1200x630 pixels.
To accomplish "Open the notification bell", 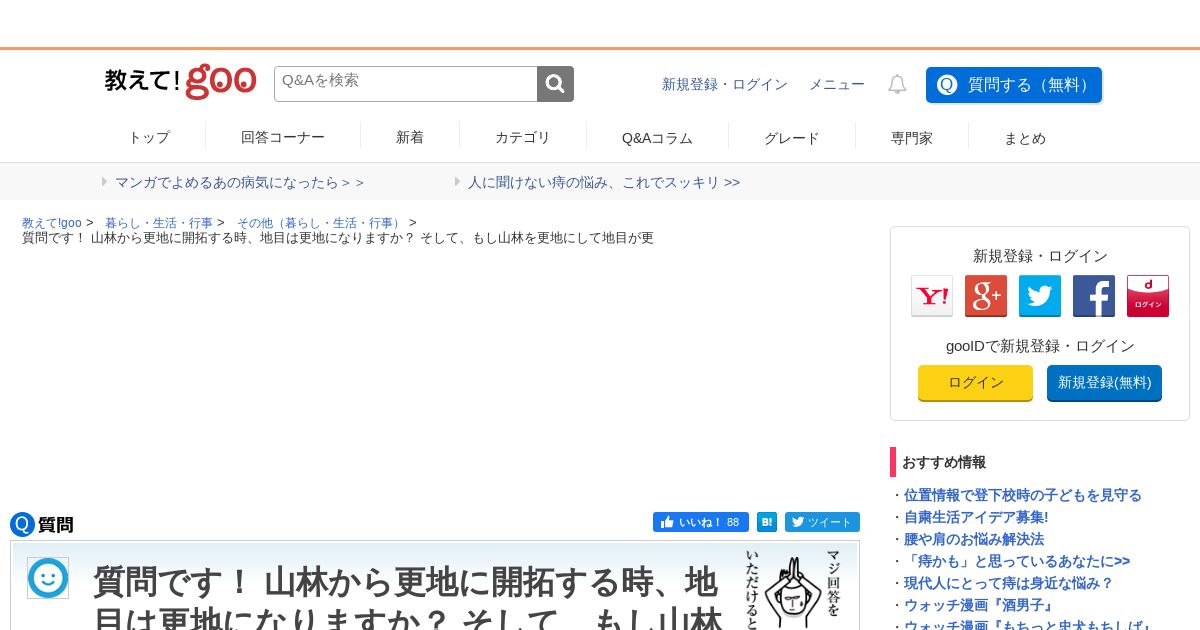I will pos(897,85).
